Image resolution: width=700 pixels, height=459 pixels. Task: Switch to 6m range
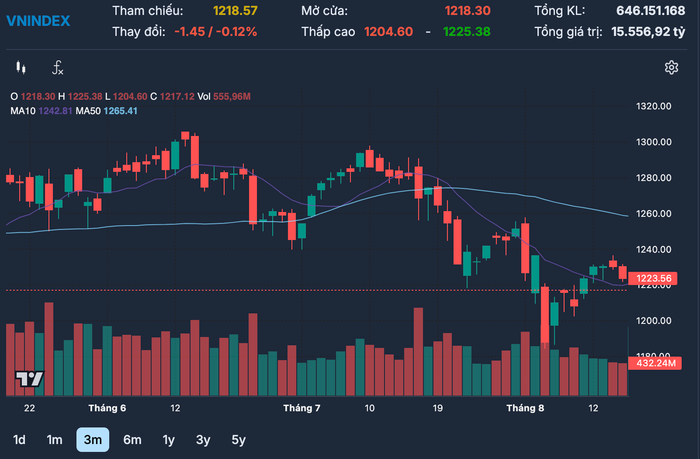(132, 440)
